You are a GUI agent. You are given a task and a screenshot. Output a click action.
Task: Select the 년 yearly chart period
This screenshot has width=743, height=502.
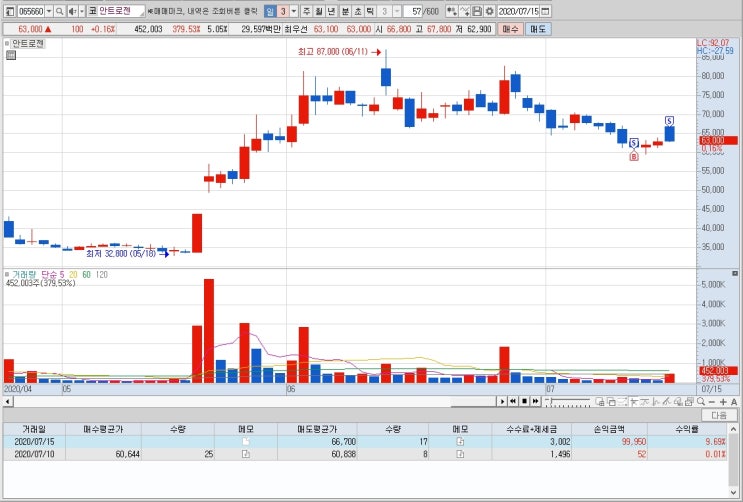click(x=331, y=11)
